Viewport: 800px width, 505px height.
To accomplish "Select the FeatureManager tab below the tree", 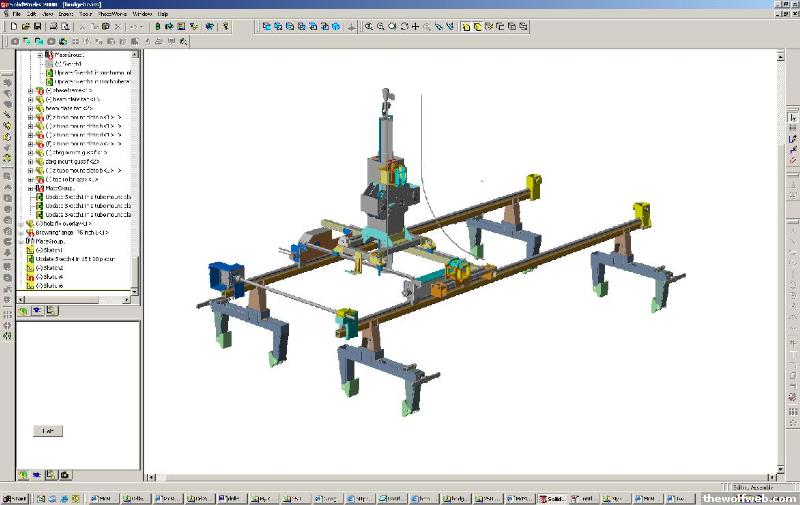I will tap(23, 311).
